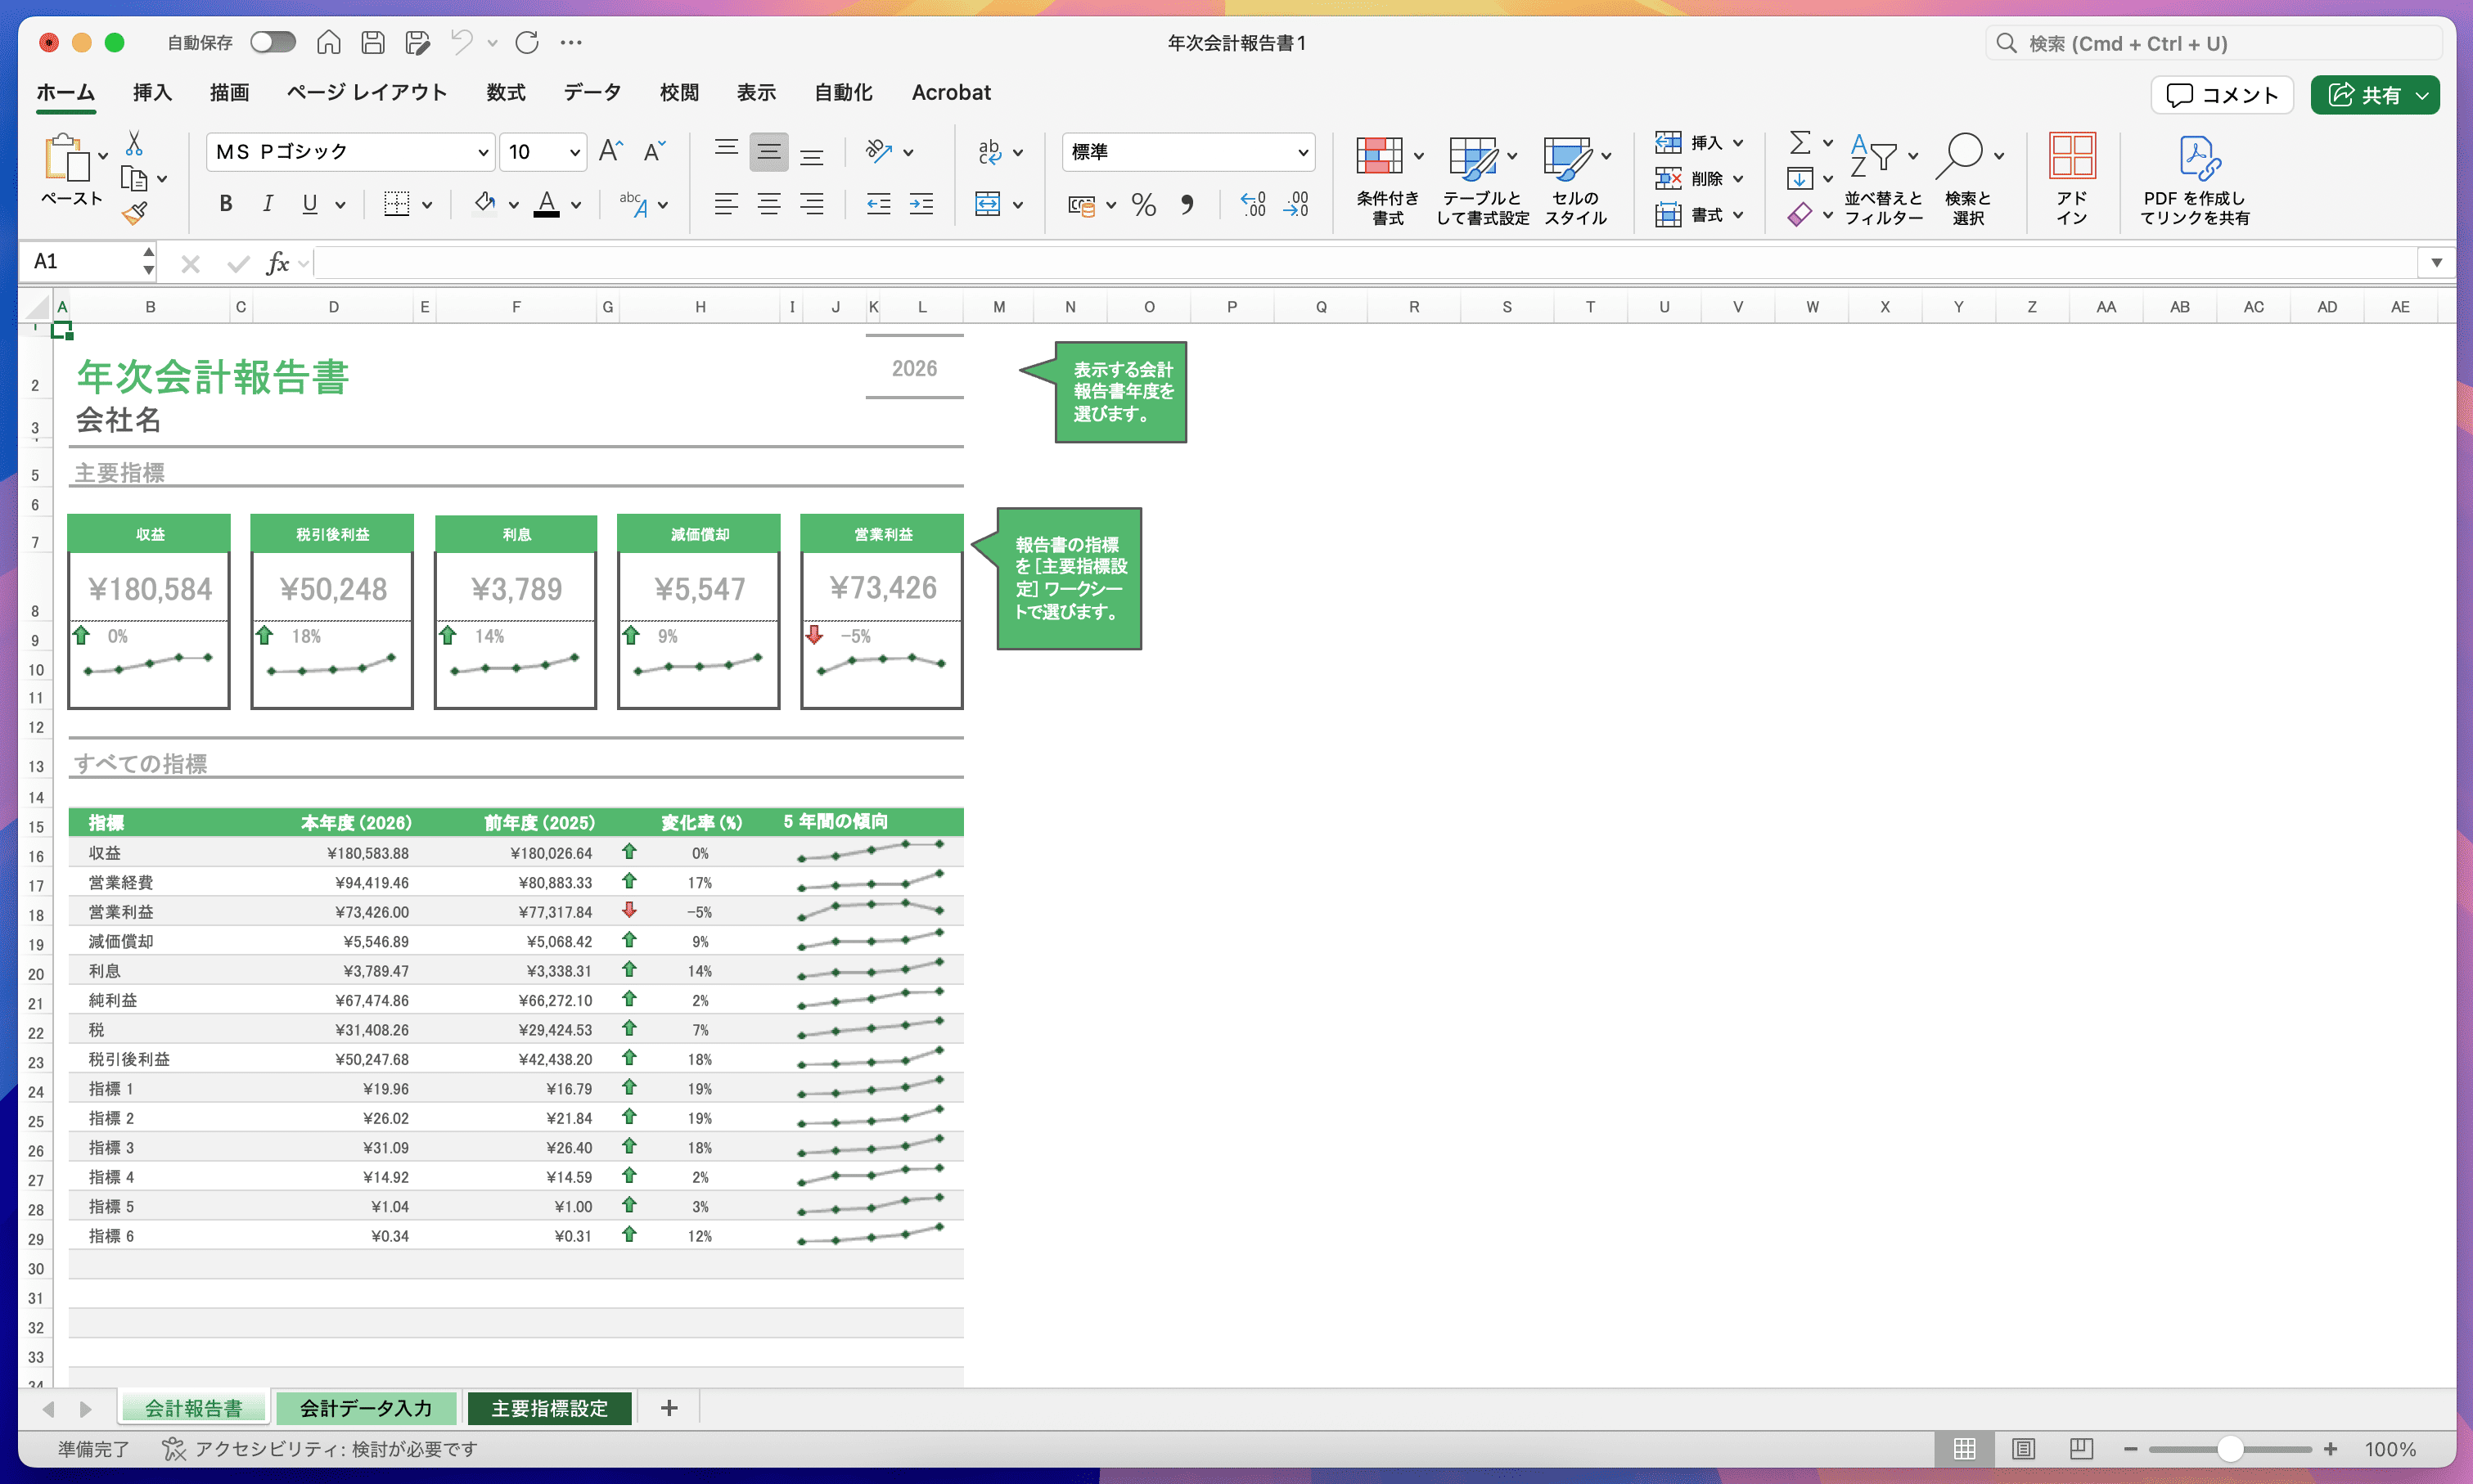Viewport: 2473px width, 1484px height.
Task: Switch to page layout view in status bar
Action: [x=2023, y=1448]
